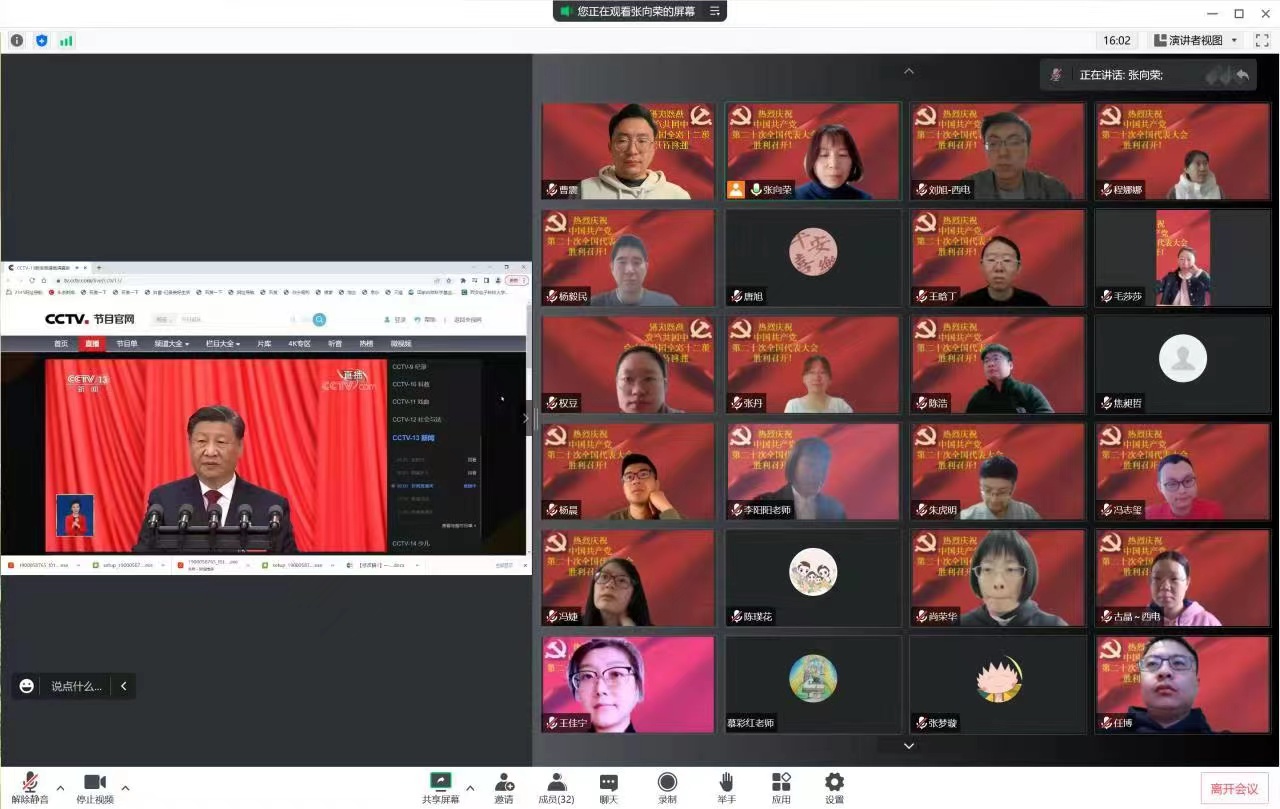Open the meeting info icon
Image resolution: width=1280 pixels, height=809 pixels.
click(17, 41)
